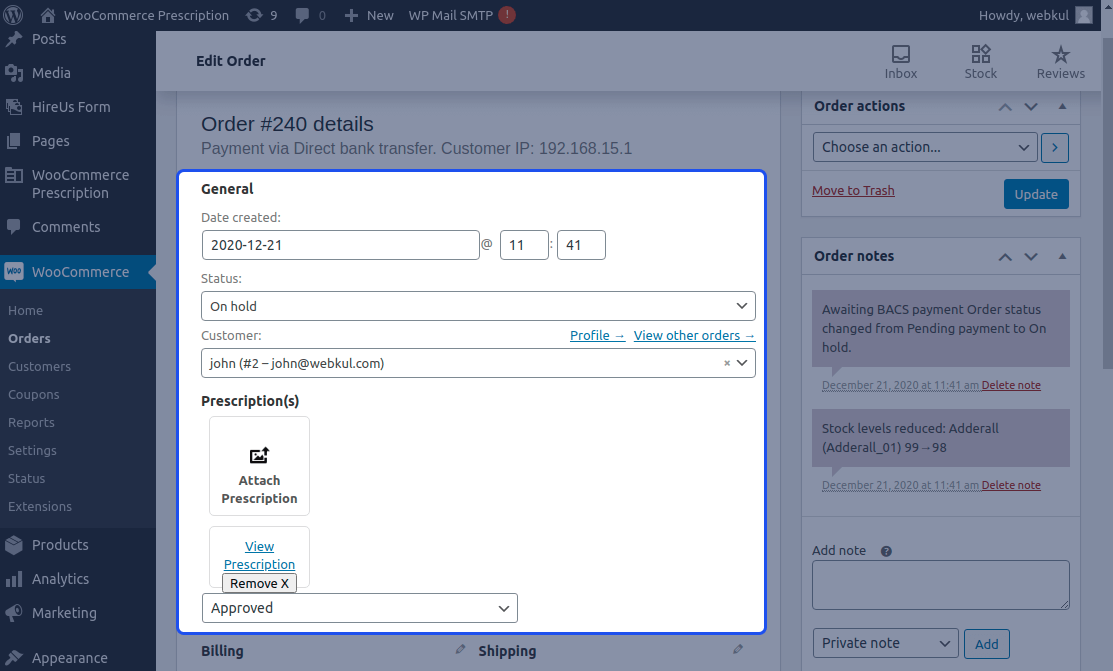The width and height of the screenshot is (1113, 671).
Task: Click the Woo logo icon in sidebar
Action: 14,271
